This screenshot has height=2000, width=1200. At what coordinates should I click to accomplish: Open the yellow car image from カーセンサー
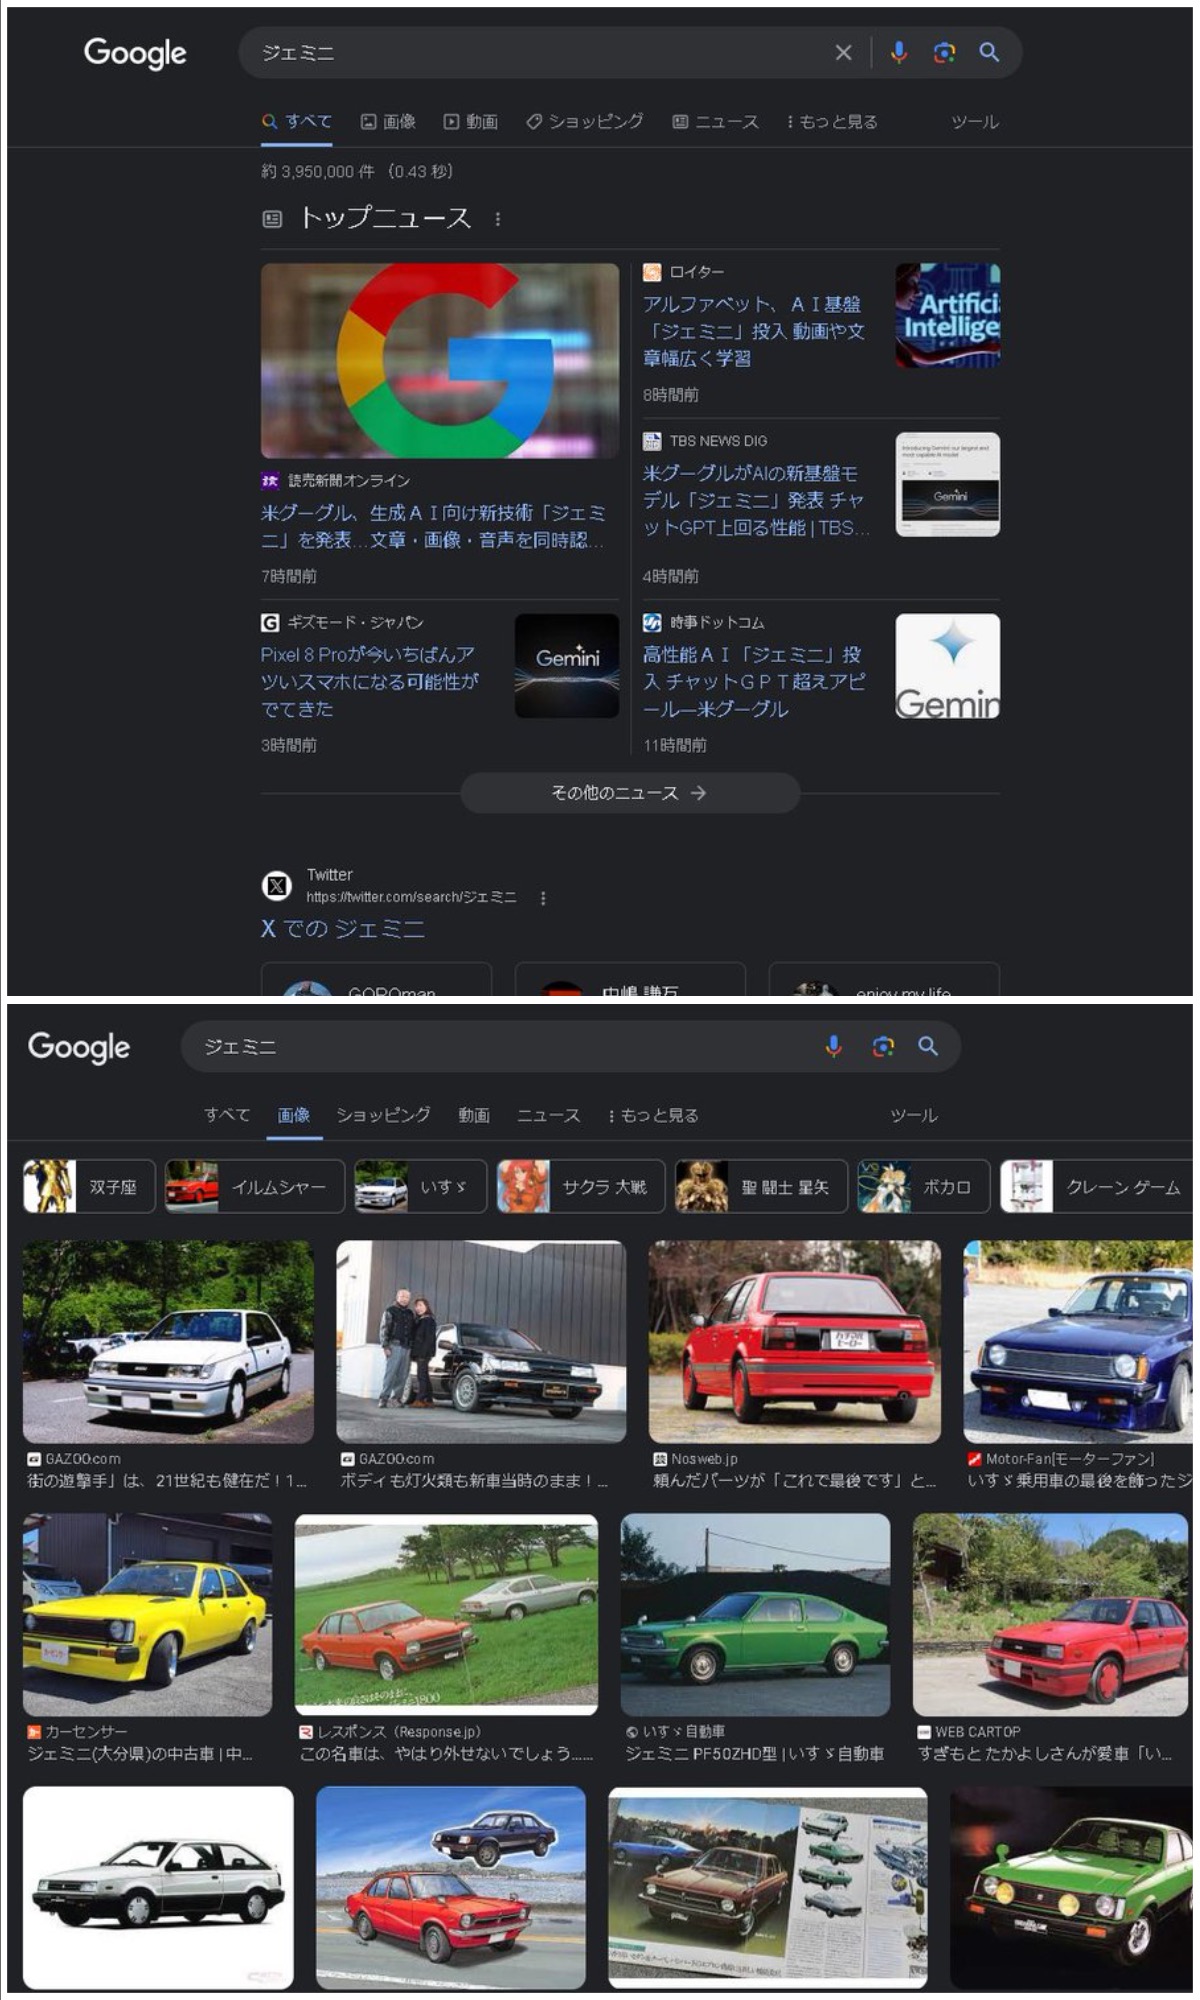point(147,1614)
